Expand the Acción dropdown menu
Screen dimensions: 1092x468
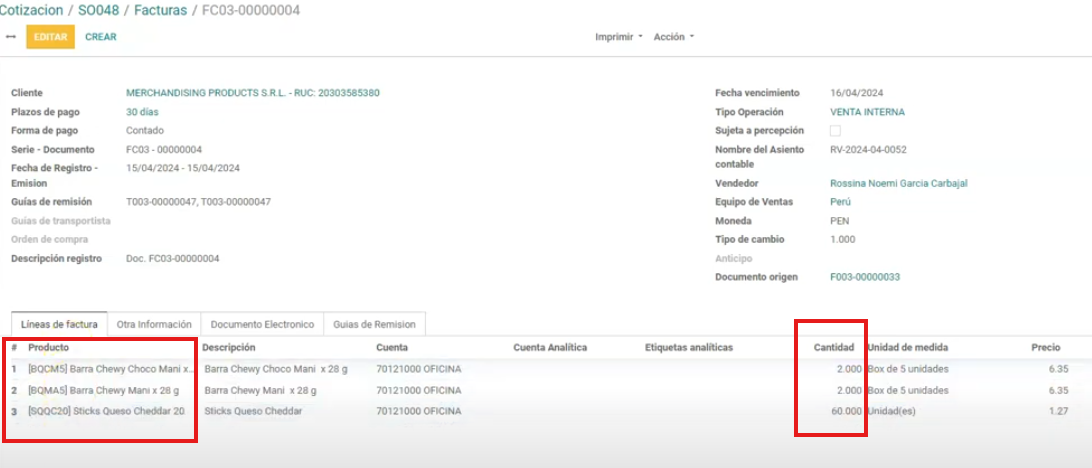tap(673, 37)
